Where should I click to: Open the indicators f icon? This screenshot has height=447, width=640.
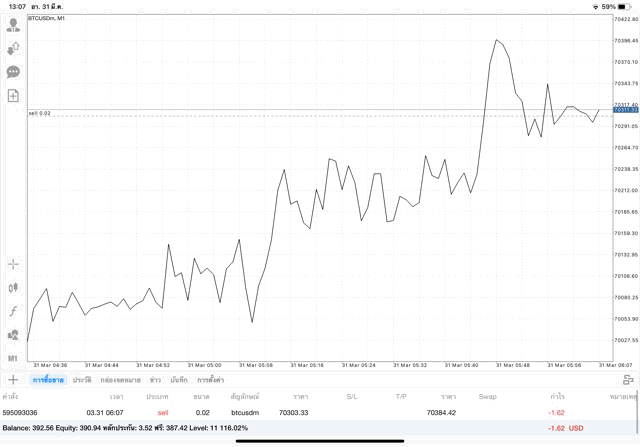[13, 311]
